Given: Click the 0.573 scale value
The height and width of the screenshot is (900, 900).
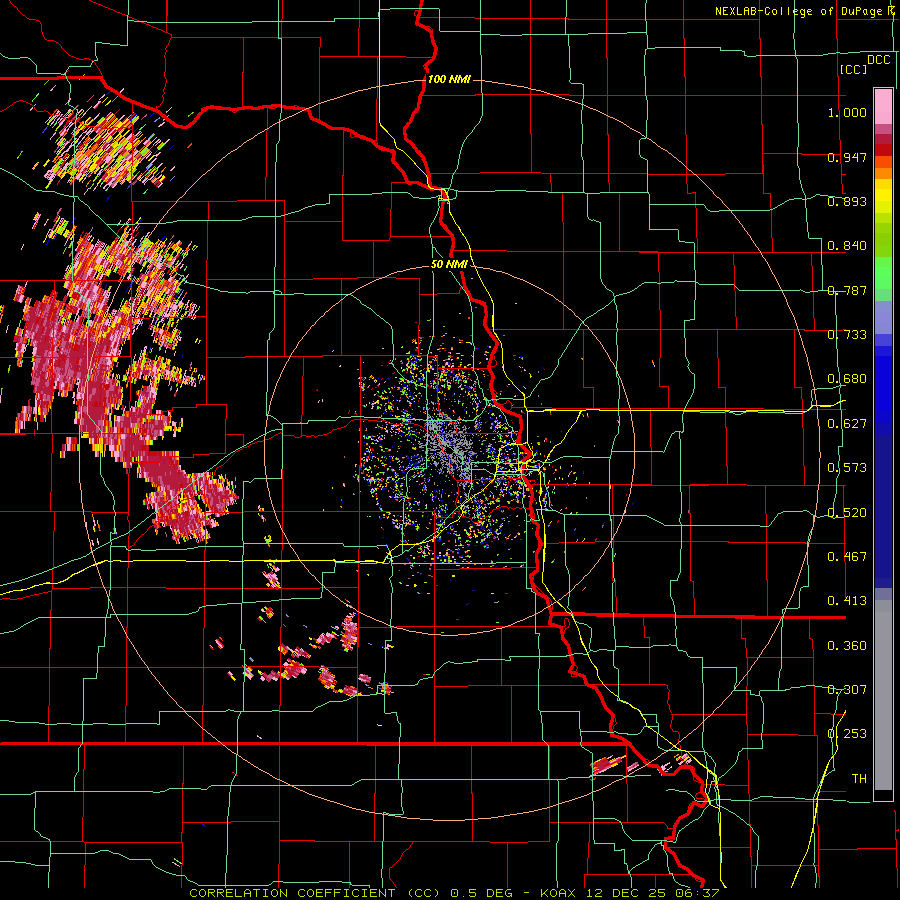Looking at the screenshot, I should coord(847,467).
